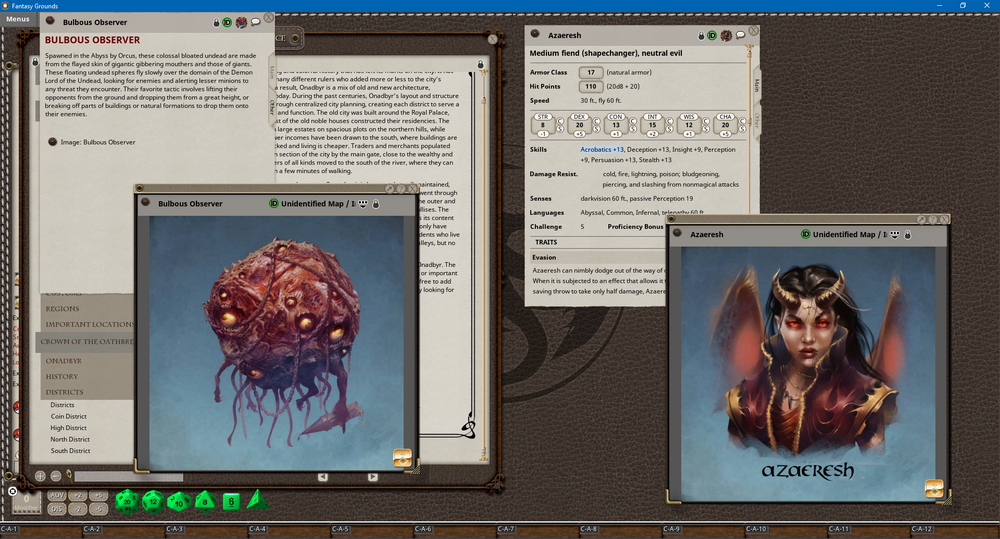Switch to Other tab on Azaeresh sheet
This screenshot has height=539, width=1000.
[757, 120]
